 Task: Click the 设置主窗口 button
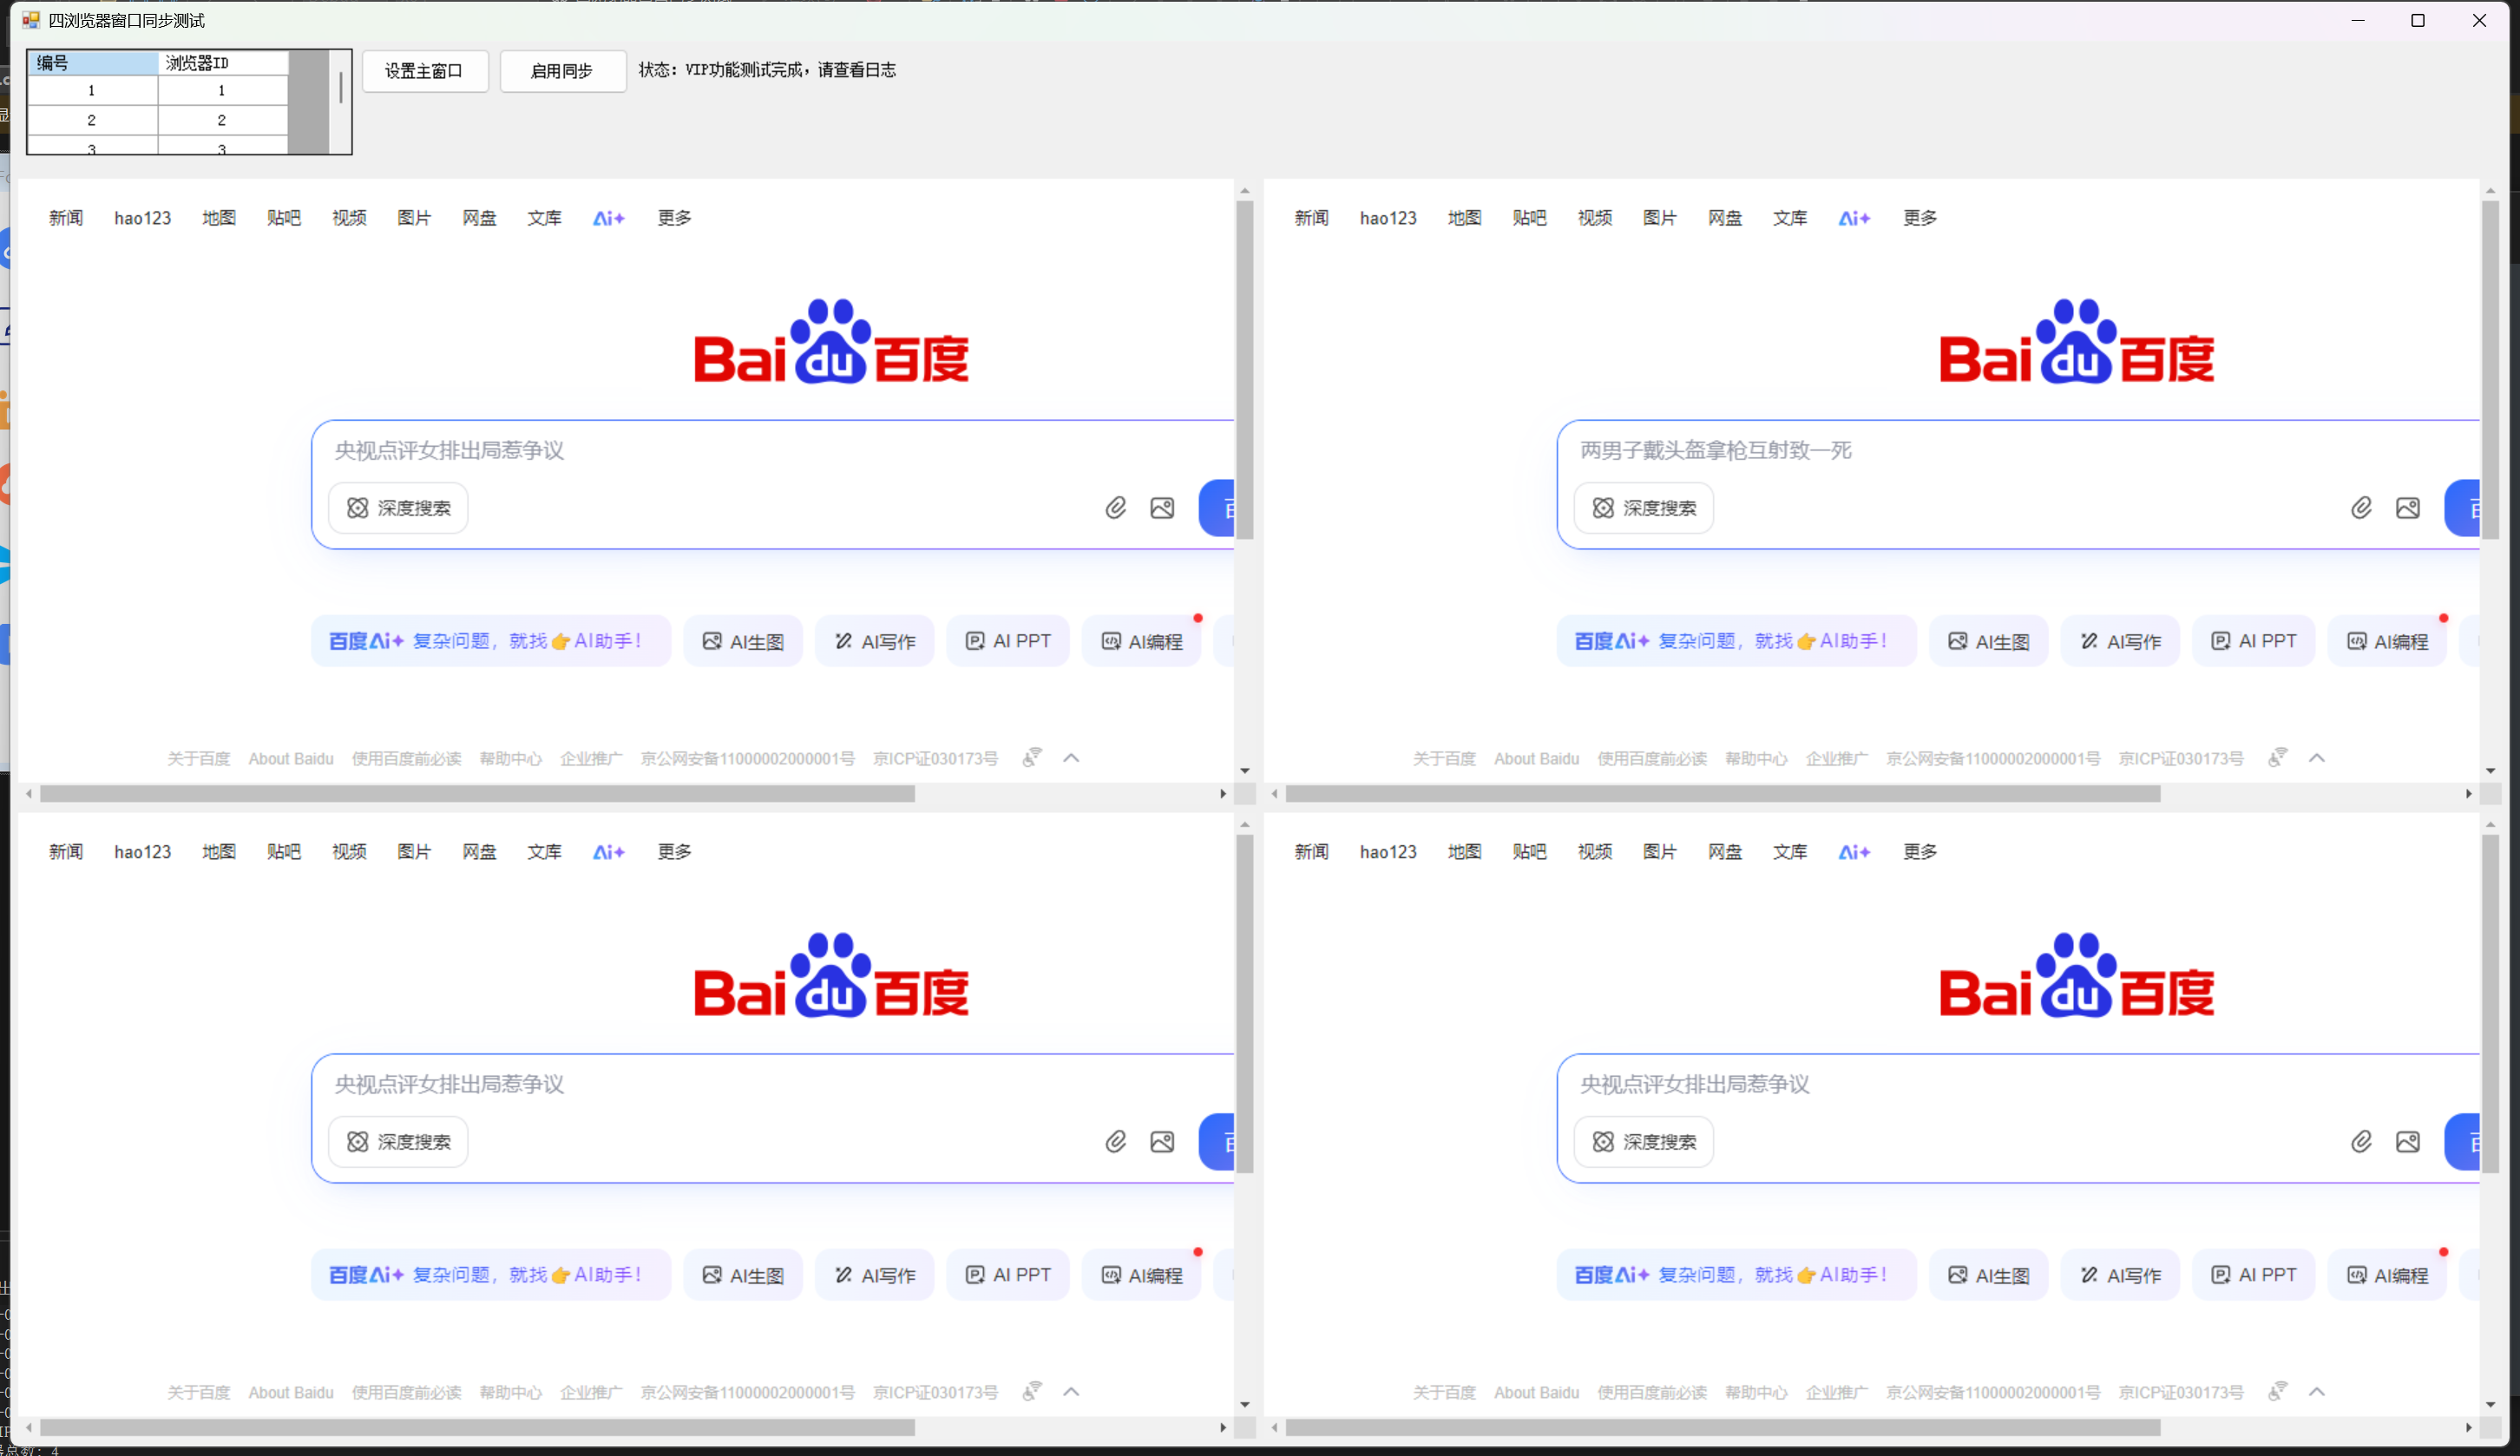click(424, 71)
